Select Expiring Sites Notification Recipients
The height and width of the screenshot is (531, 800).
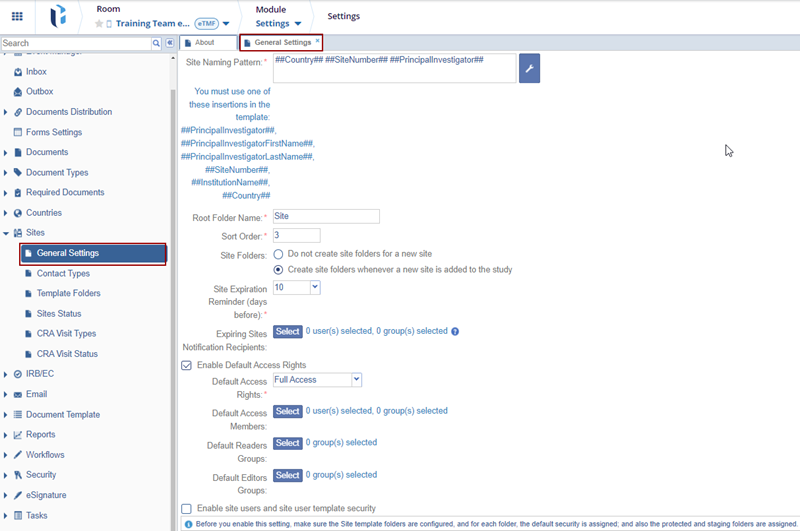coord(288,332)
